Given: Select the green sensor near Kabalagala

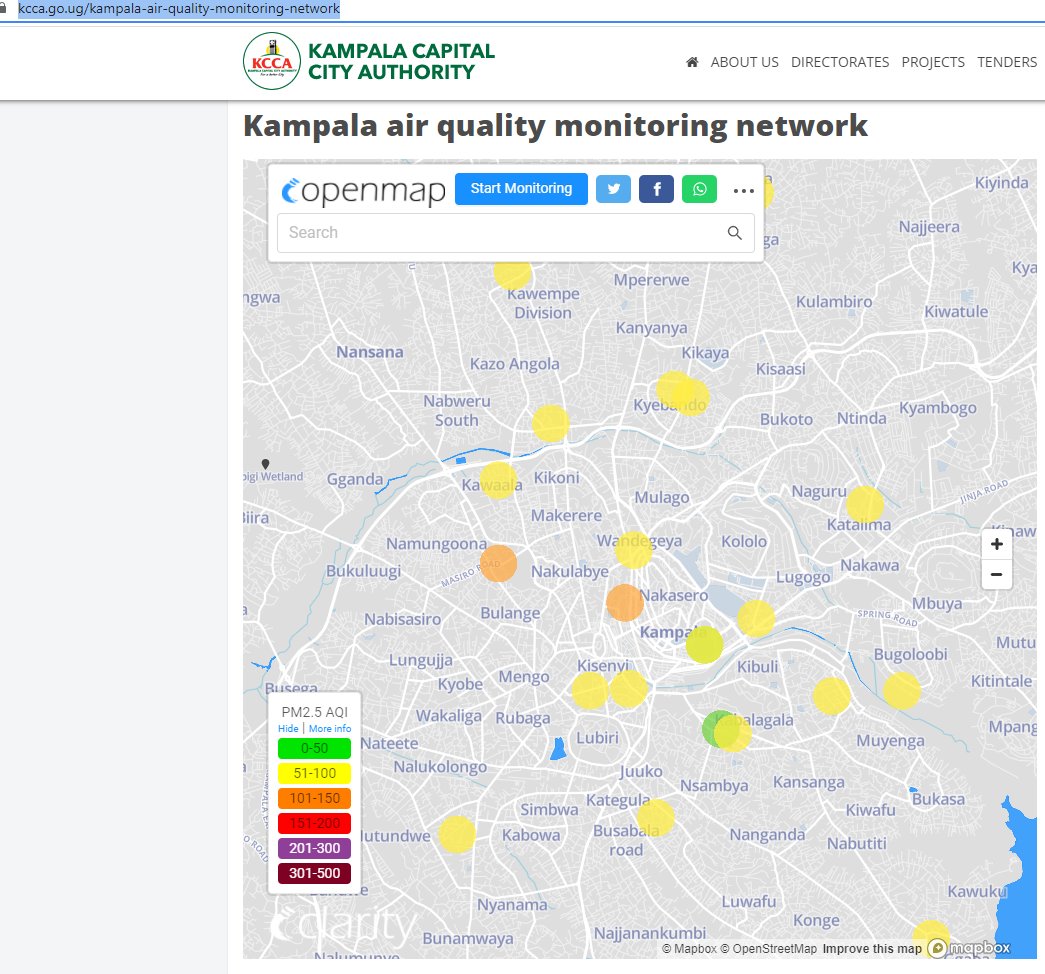Looking at the screenshot, I should 716,728.
